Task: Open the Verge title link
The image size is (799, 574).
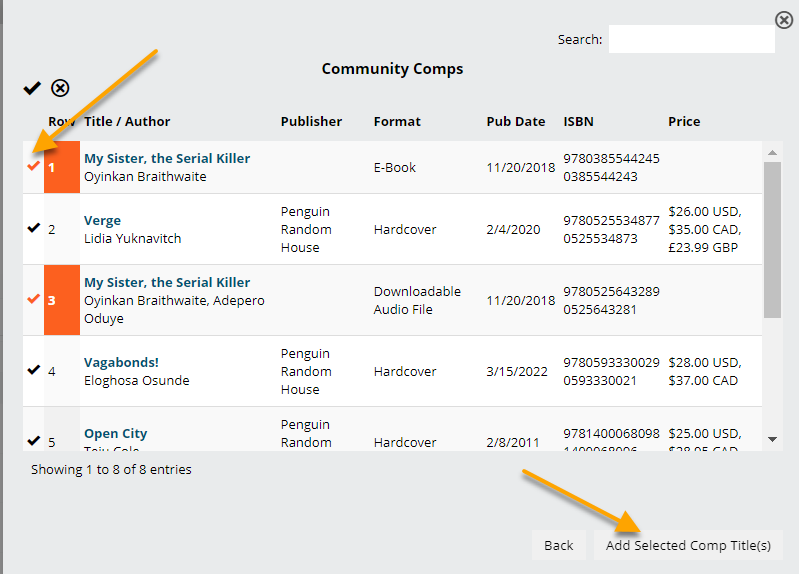Action: pos(102,221)
